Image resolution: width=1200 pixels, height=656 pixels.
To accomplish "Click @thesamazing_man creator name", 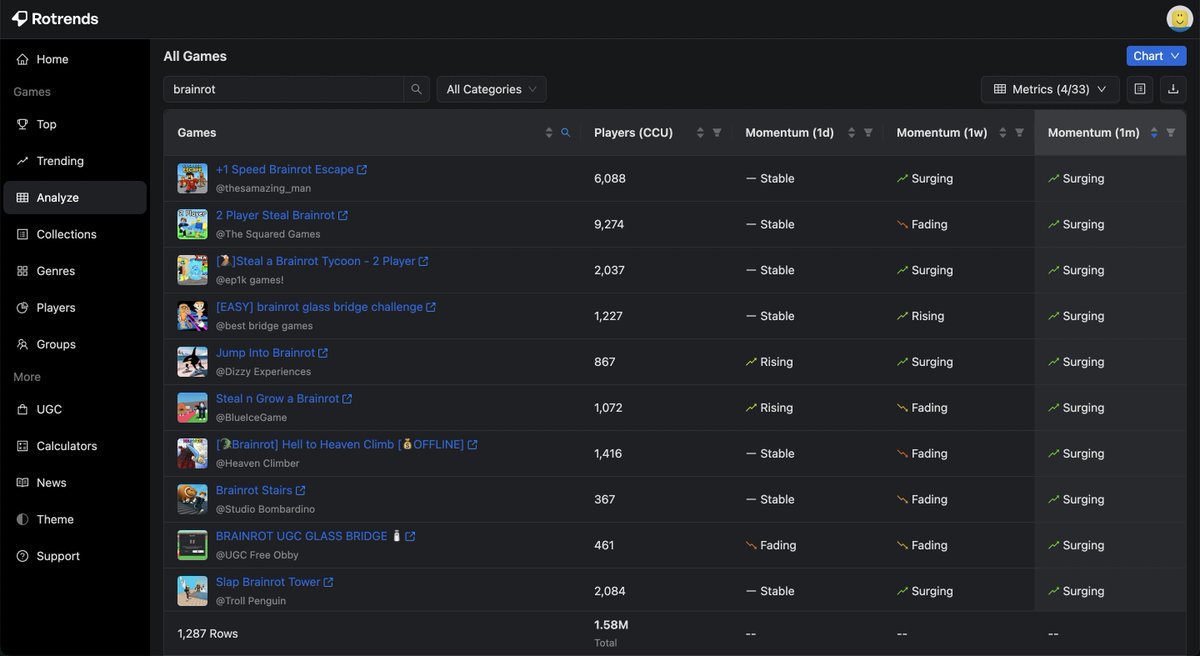I will pos(263,188).
